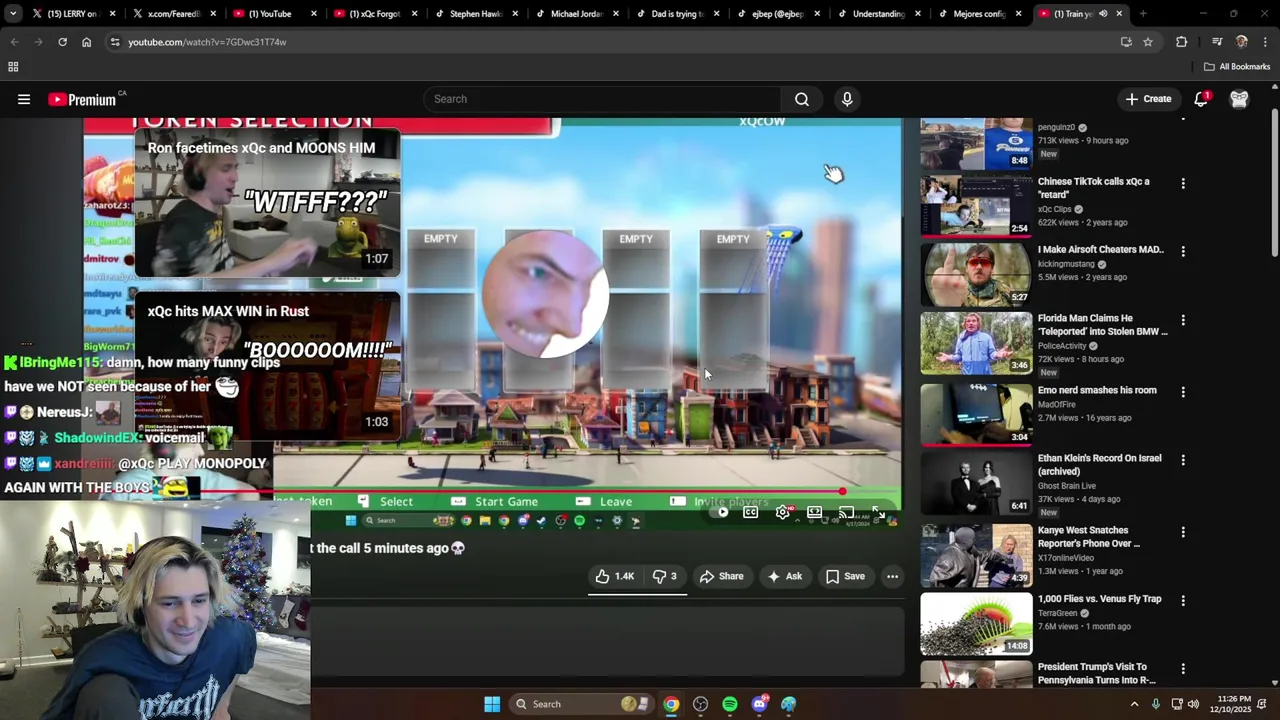The image size is (1280, 720).
Task: Open Discord from the taskbar
Action: pyautogui.click(x=760, y=704)
